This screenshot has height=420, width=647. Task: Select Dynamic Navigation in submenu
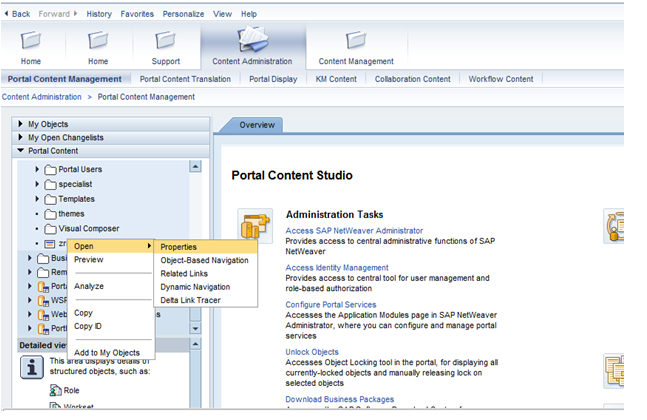click(x=195, y=287)
